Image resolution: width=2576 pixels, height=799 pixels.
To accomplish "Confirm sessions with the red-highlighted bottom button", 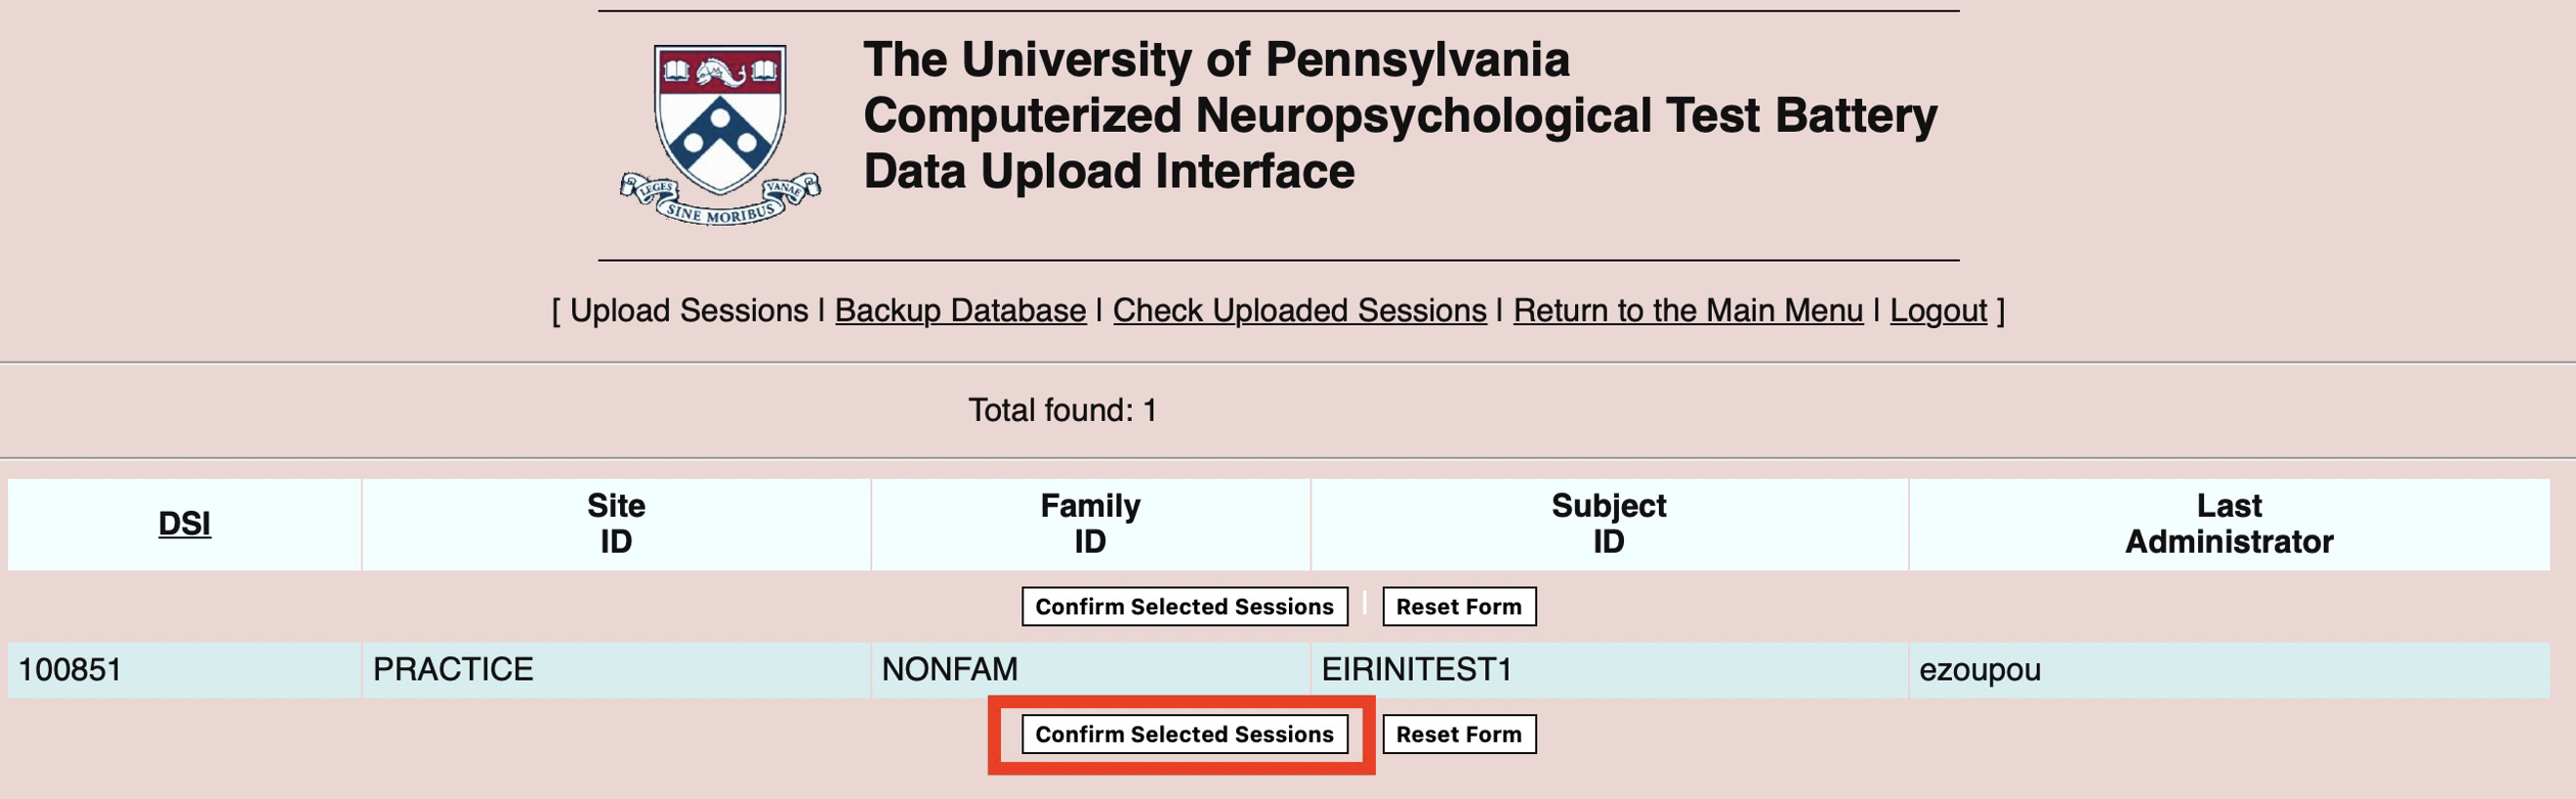I will tap(1184, 734).
